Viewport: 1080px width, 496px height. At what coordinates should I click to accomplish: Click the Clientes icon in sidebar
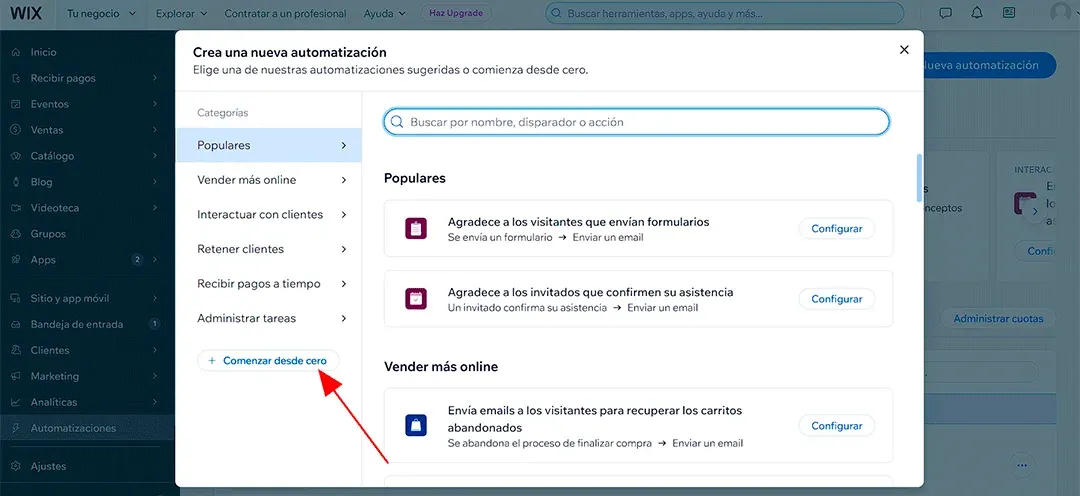[x=16, y=350]
